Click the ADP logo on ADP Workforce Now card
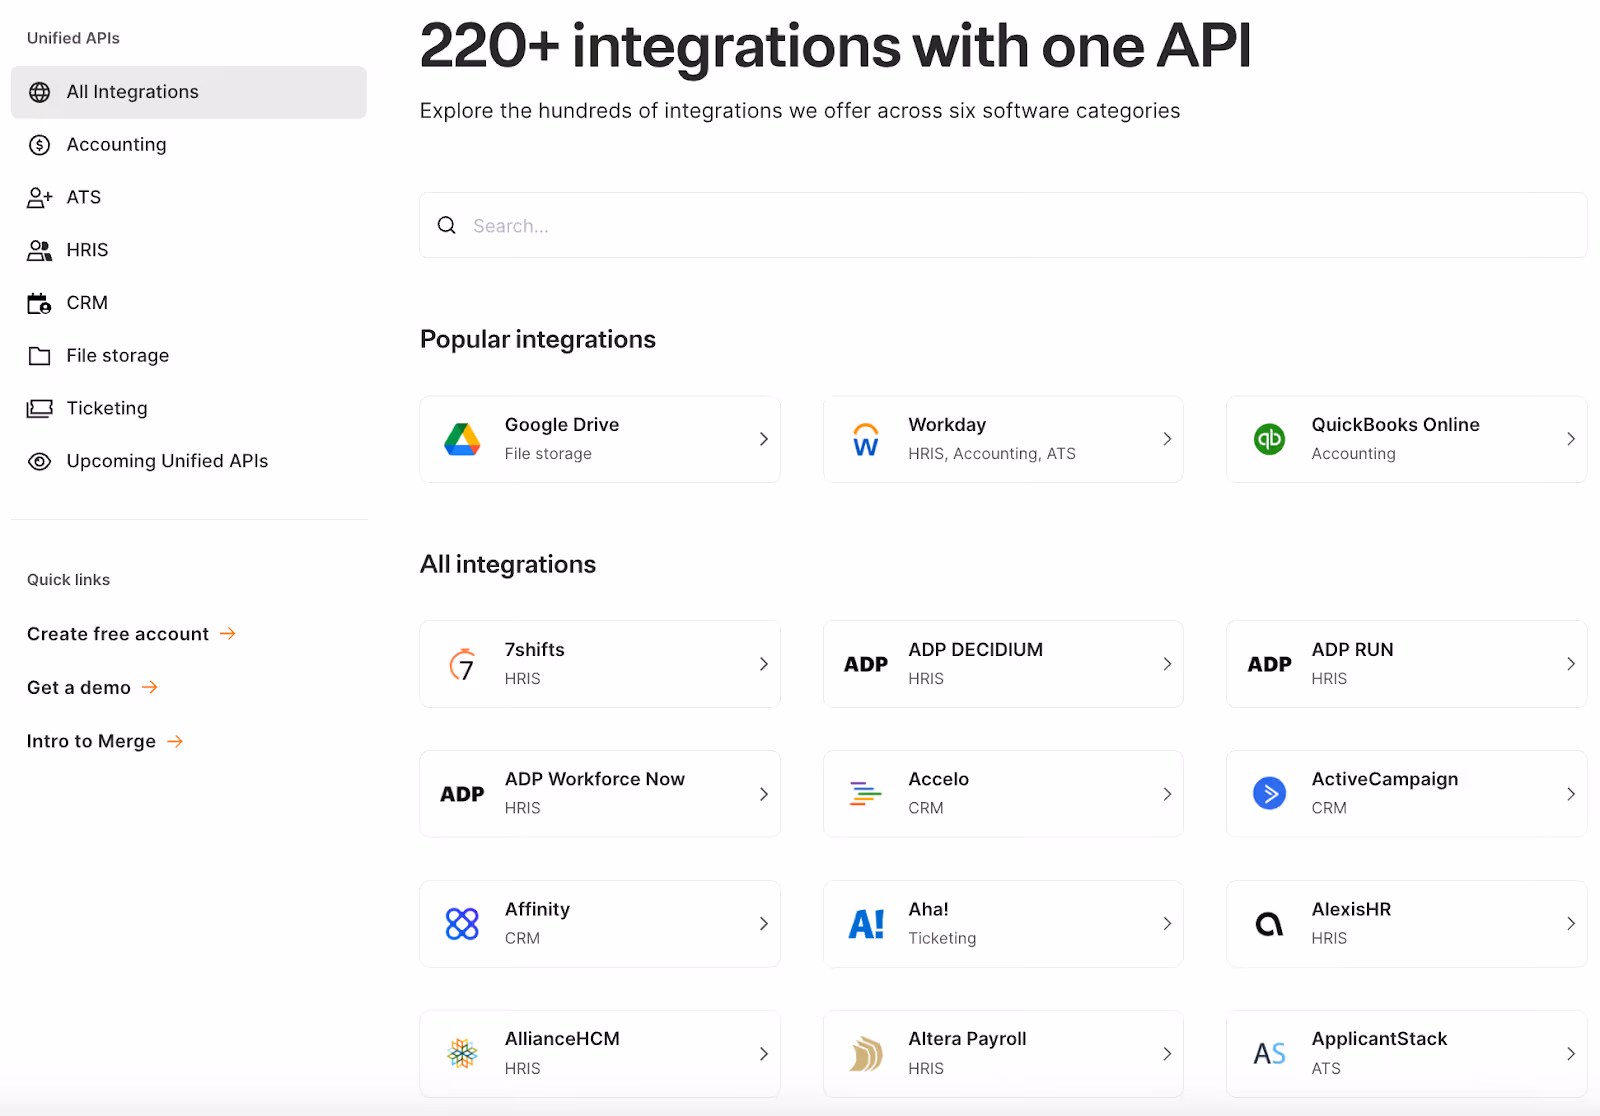Viewport: 1600px width, 1116px height. 462,794
